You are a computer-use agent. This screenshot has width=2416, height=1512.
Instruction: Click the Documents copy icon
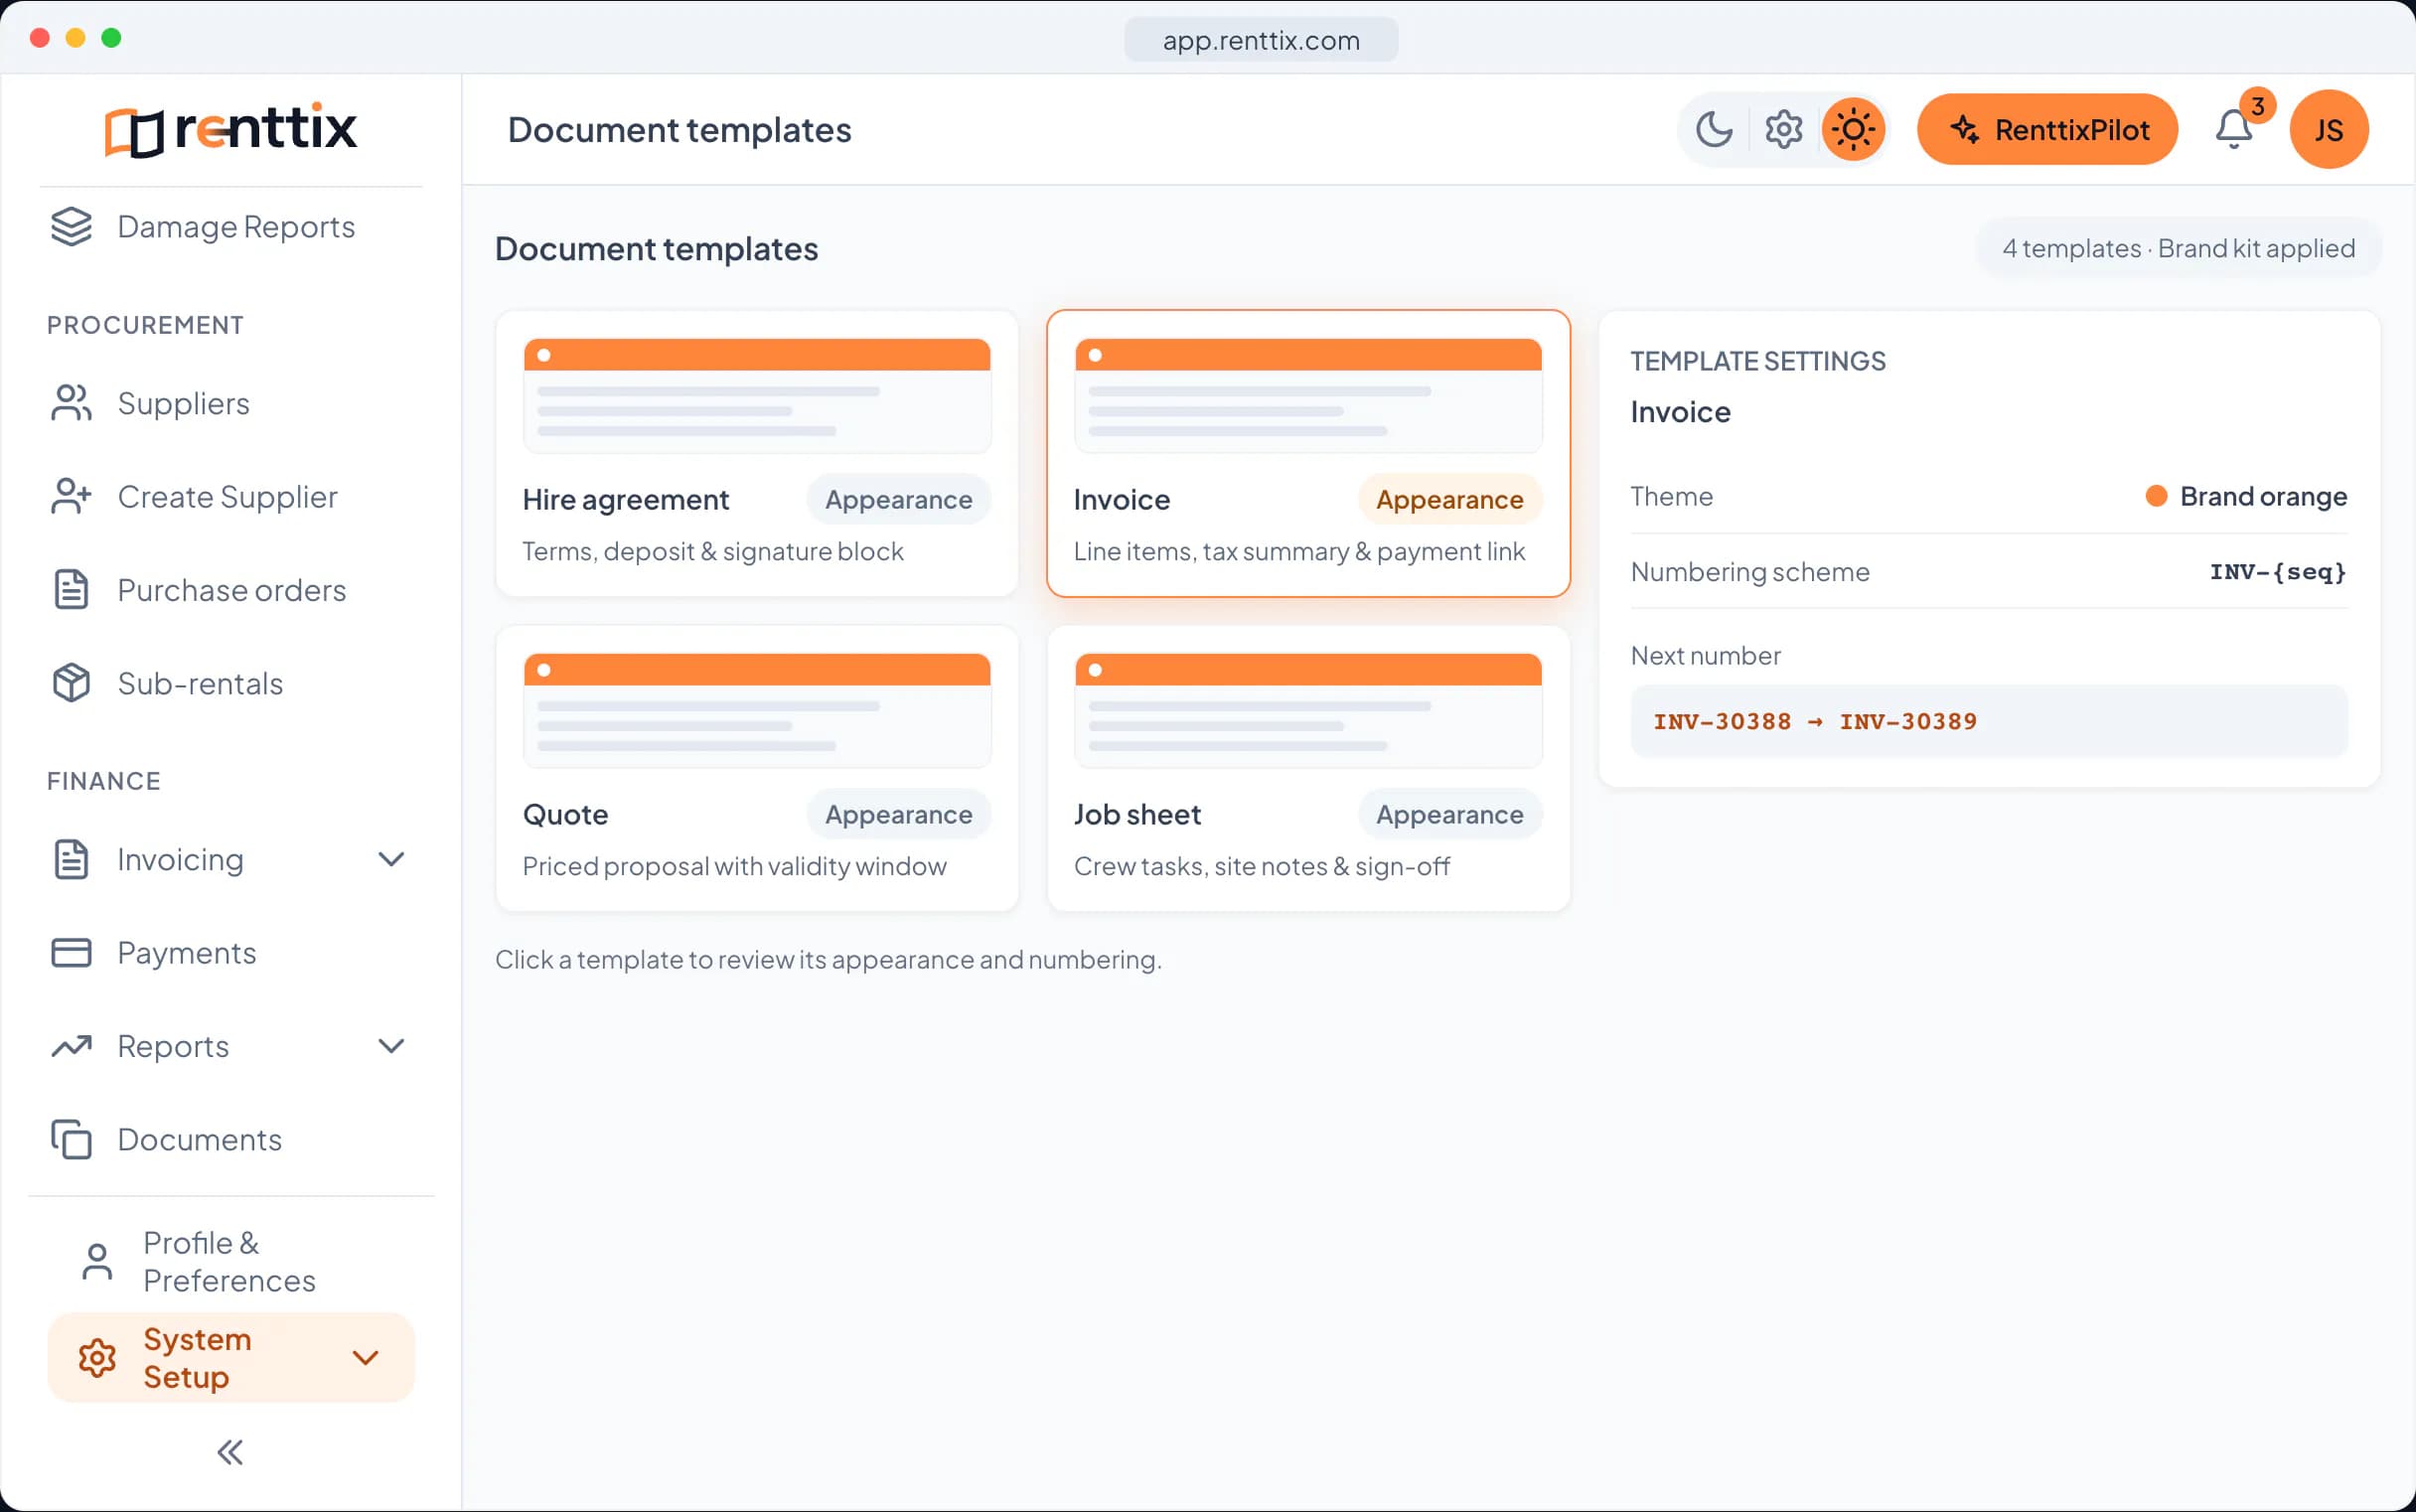(71, 1140)
